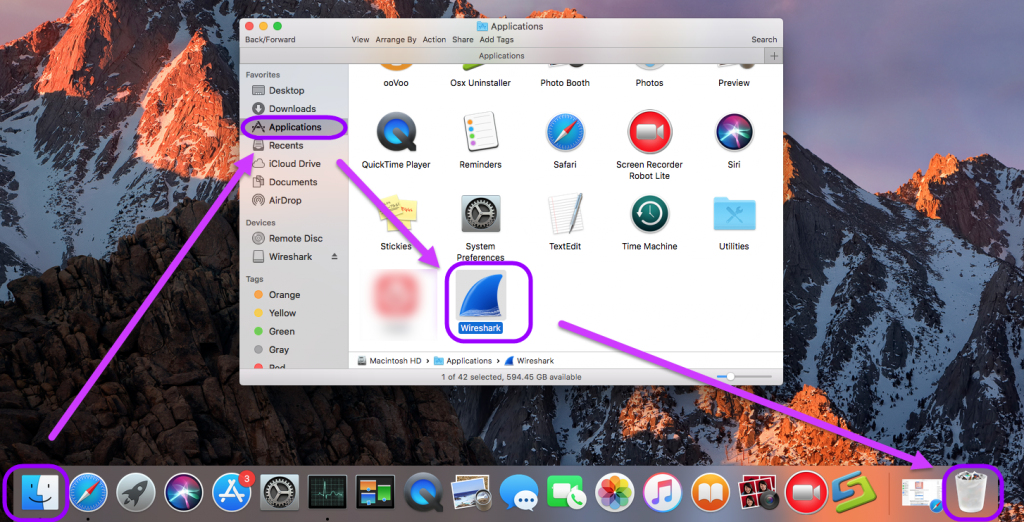Screen dimensions: 1024x522
Task: Open the TextEdit app icon
Action: pyautogui.click(x=565, y=214)
